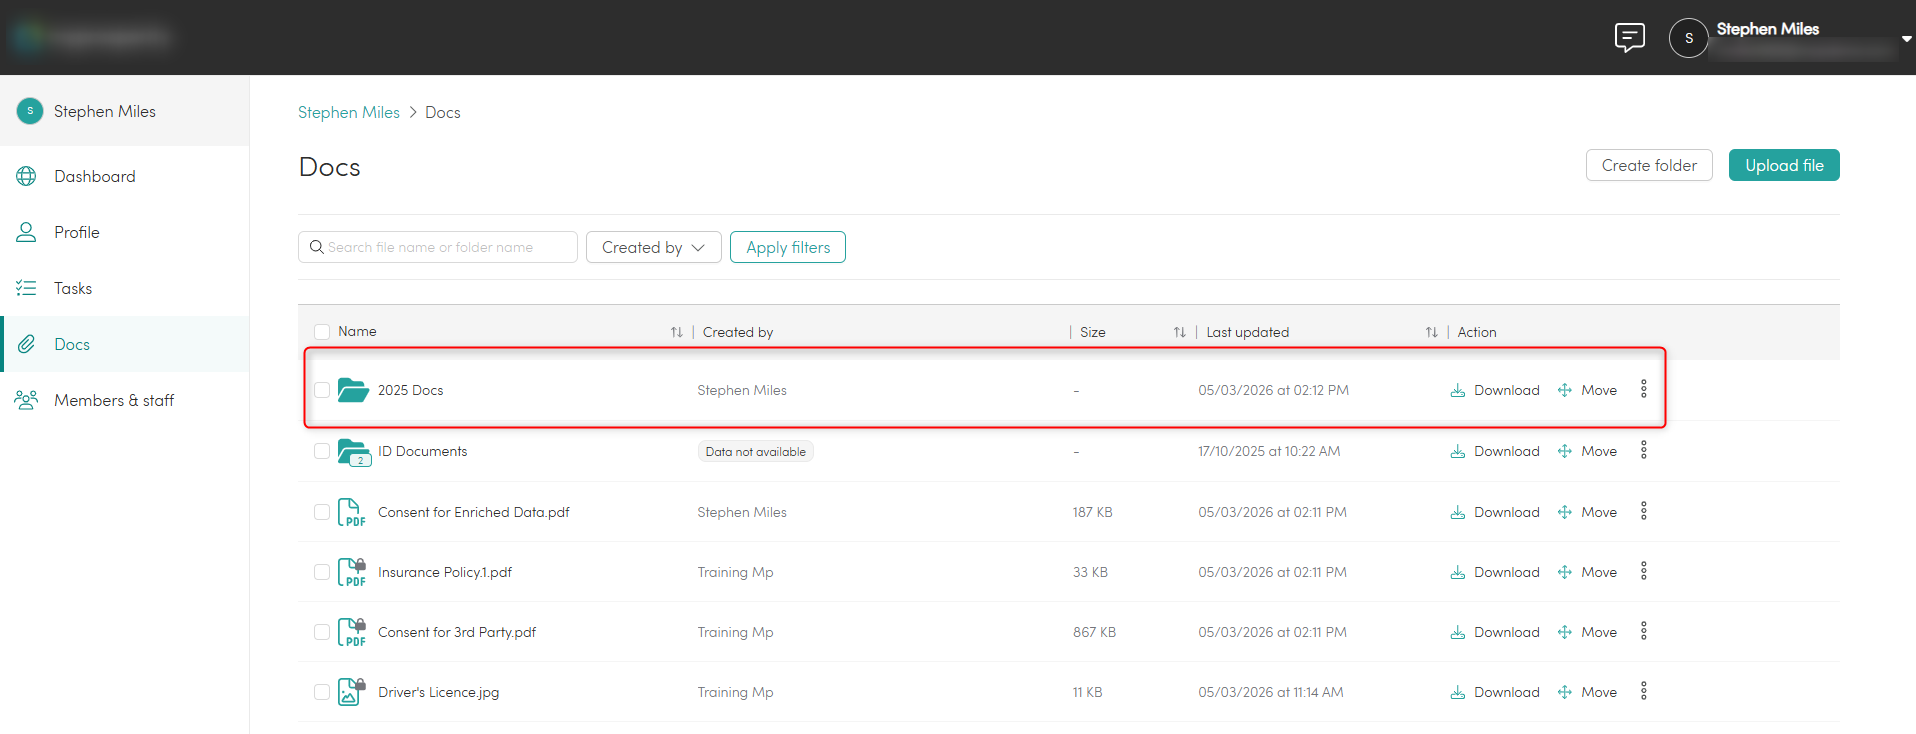Viewport: 1916px width, 734px height.
Task: Sort by the Last updated column arrows
Action: 1432,332
